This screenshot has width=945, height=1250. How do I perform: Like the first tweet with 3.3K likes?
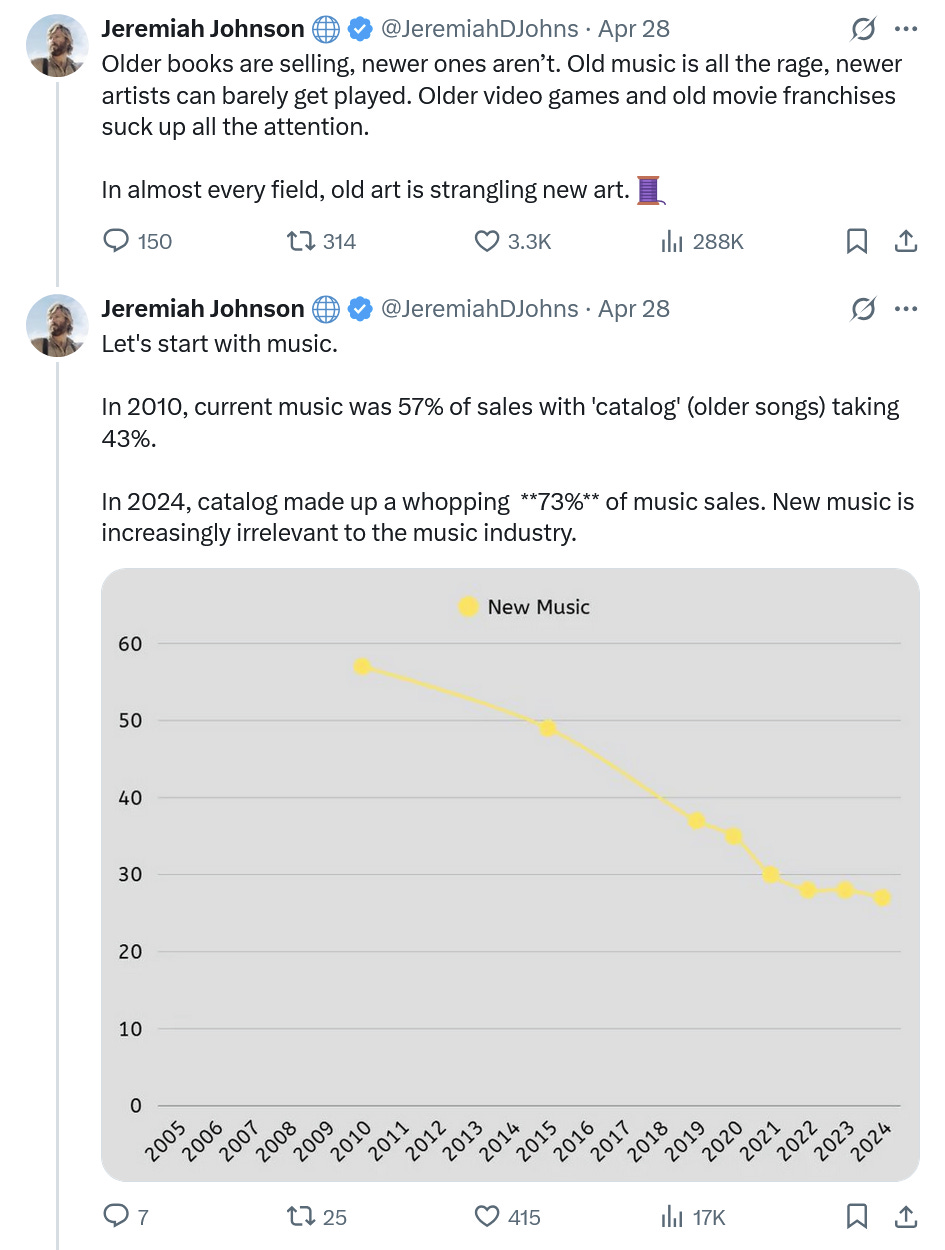[x=487, y=241]
